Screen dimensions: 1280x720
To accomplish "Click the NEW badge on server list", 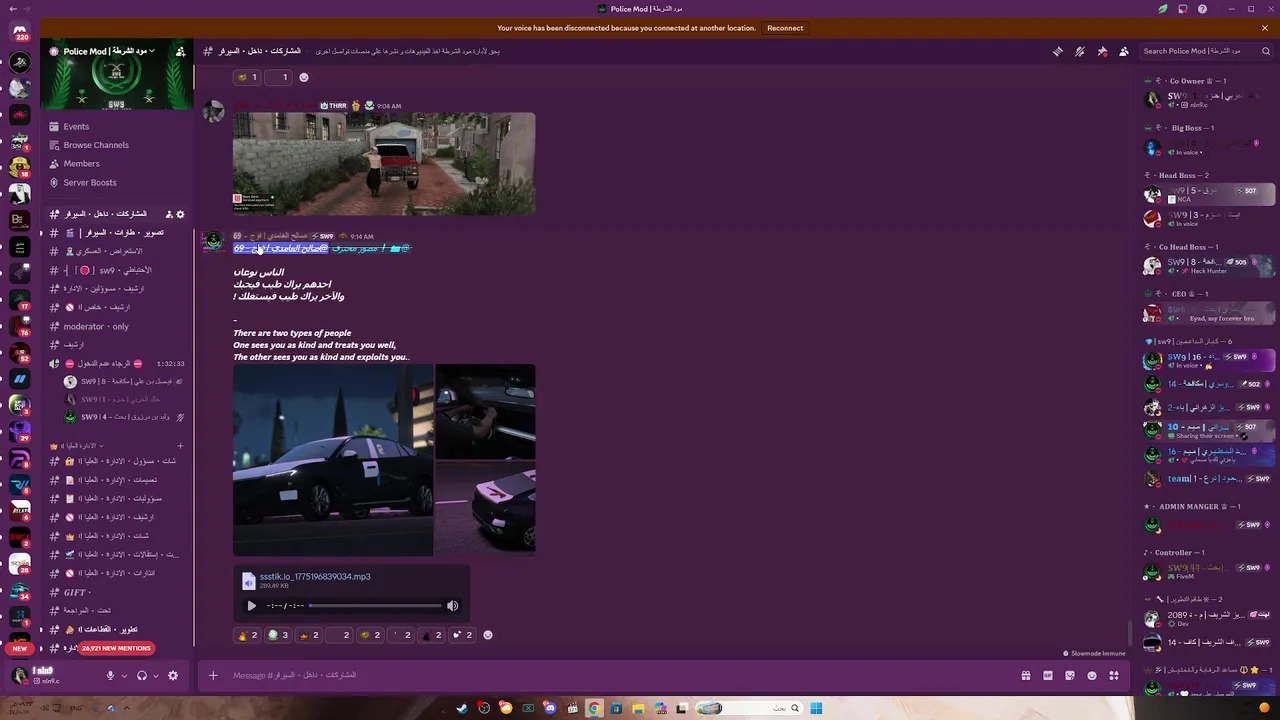I will pyautogui.click(x=19, y=648).
